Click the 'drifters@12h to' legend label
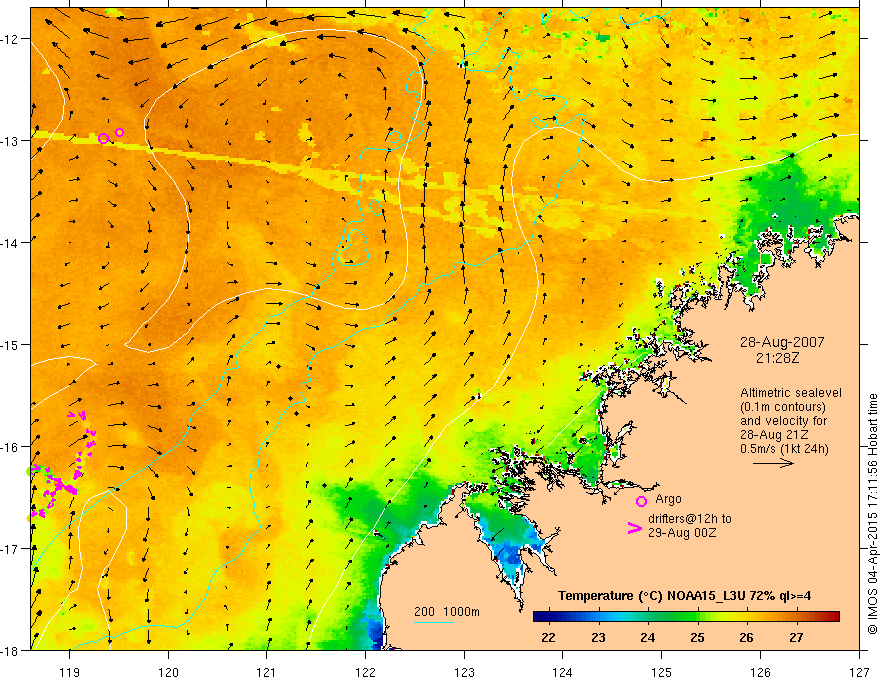Image resolution: width=880 pixels, height=680 pixels. (x=690, y=519)
